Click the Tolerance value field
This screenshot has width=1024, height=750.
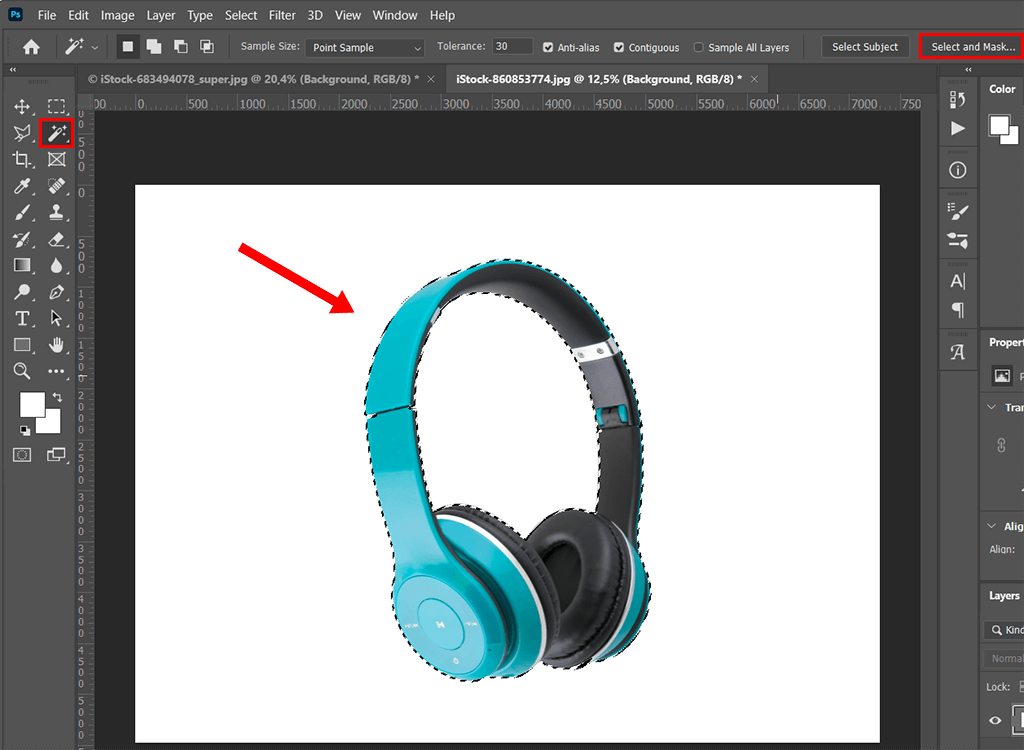(513, 46)
